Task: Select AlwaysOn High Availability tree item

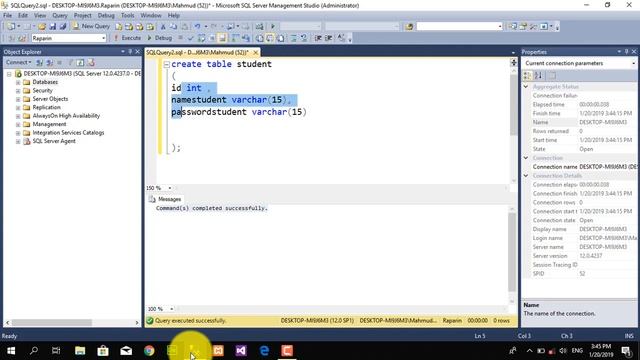Action: (66, 116)
